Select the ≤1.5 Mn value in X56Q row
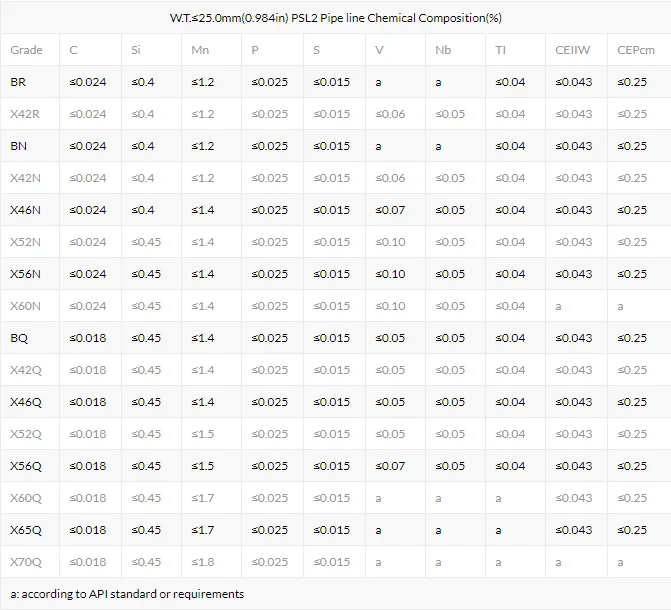The image size is (671, 610). (x=203, y=466)
